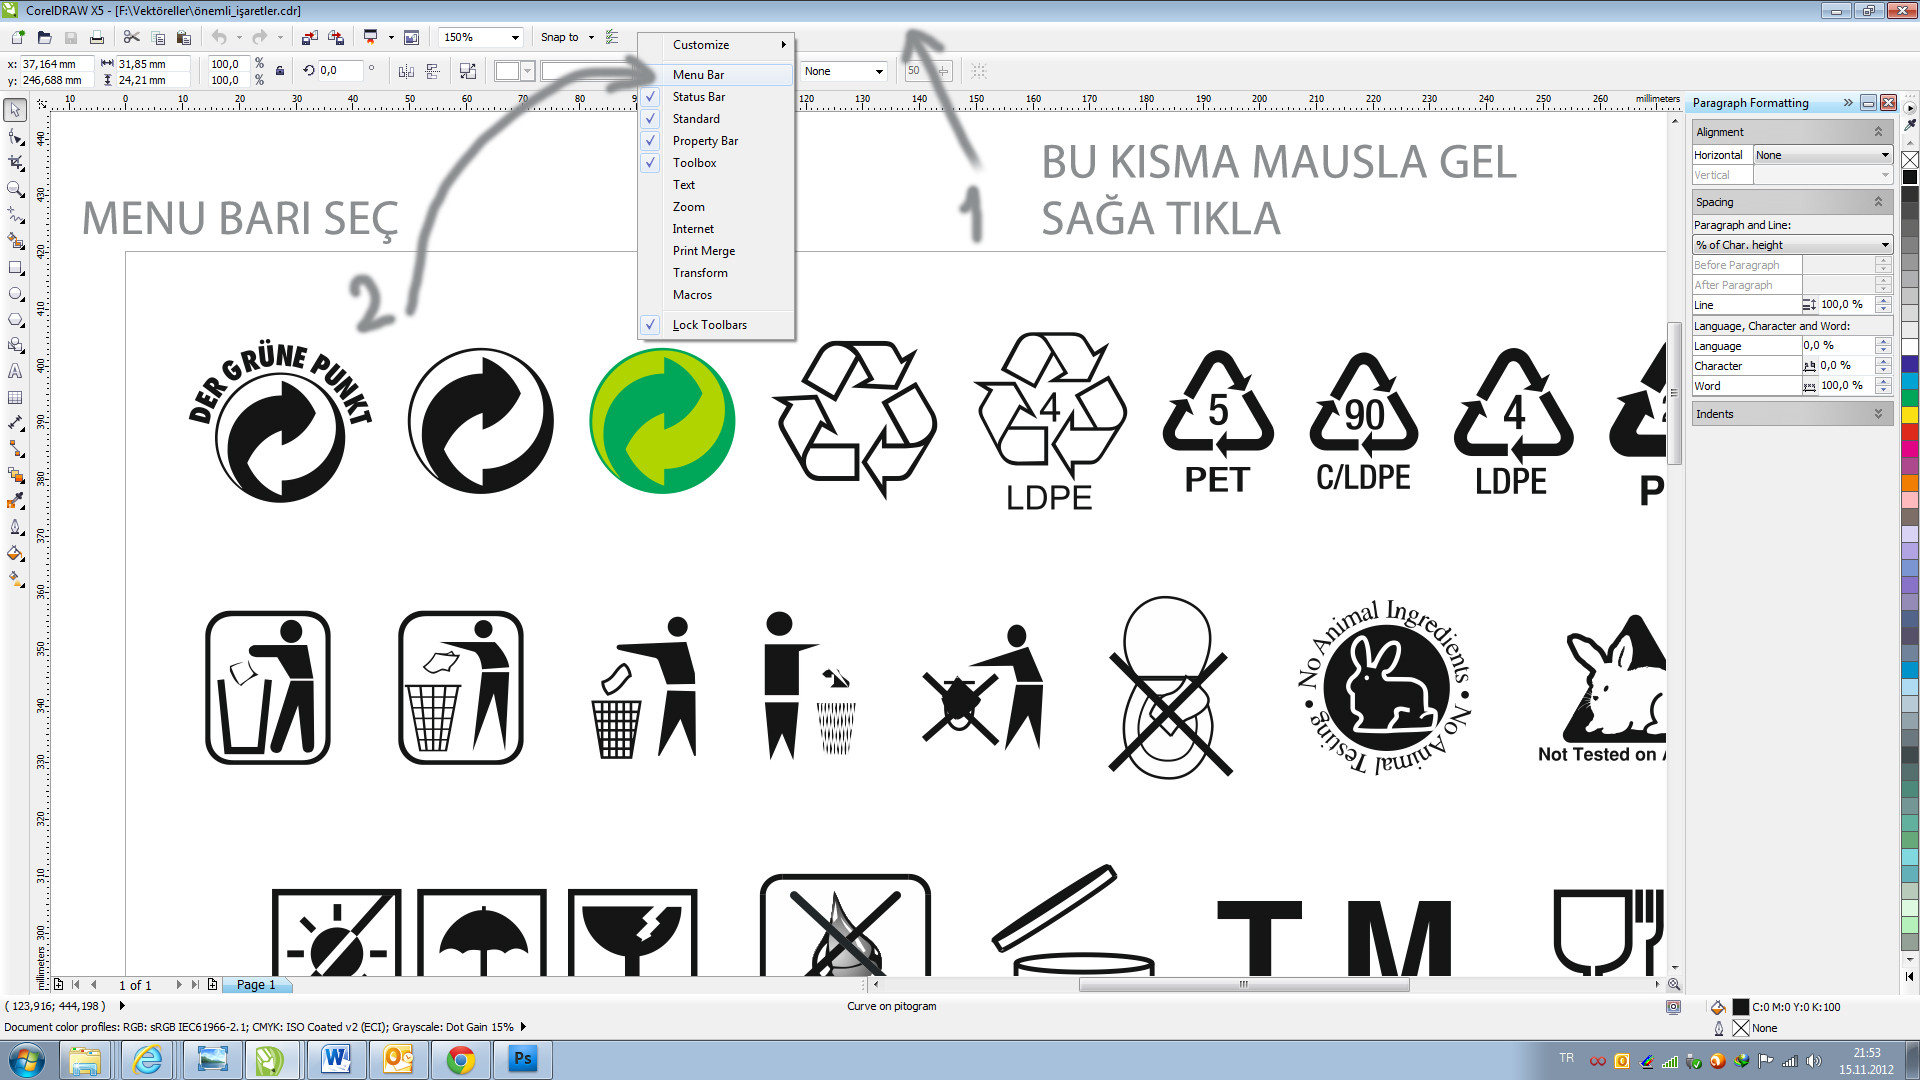This screenshot has width=1920, height=1080.
Task: Toggle the lock ratio padlock
Action: pos(280,71)
